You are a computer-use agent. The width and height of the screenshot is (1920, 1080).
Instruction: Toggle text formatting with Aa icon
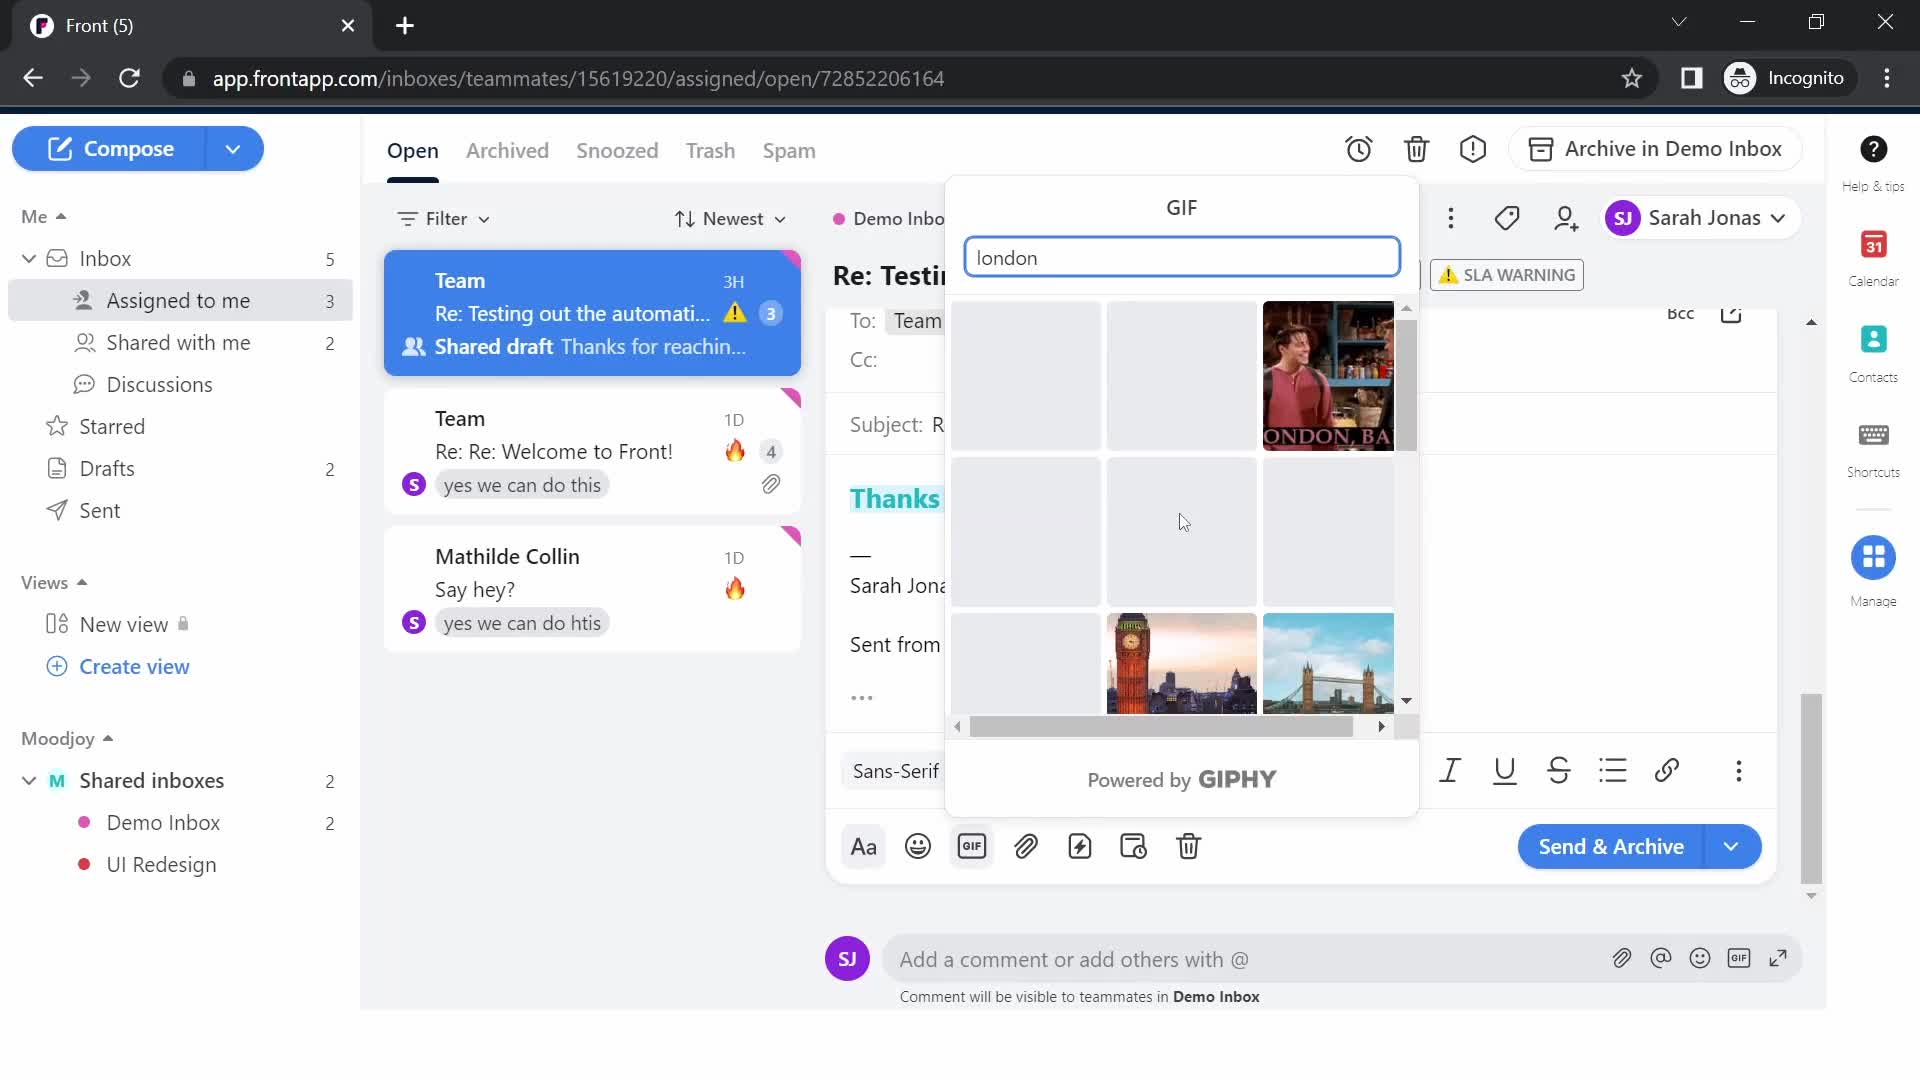coord(864,847)
